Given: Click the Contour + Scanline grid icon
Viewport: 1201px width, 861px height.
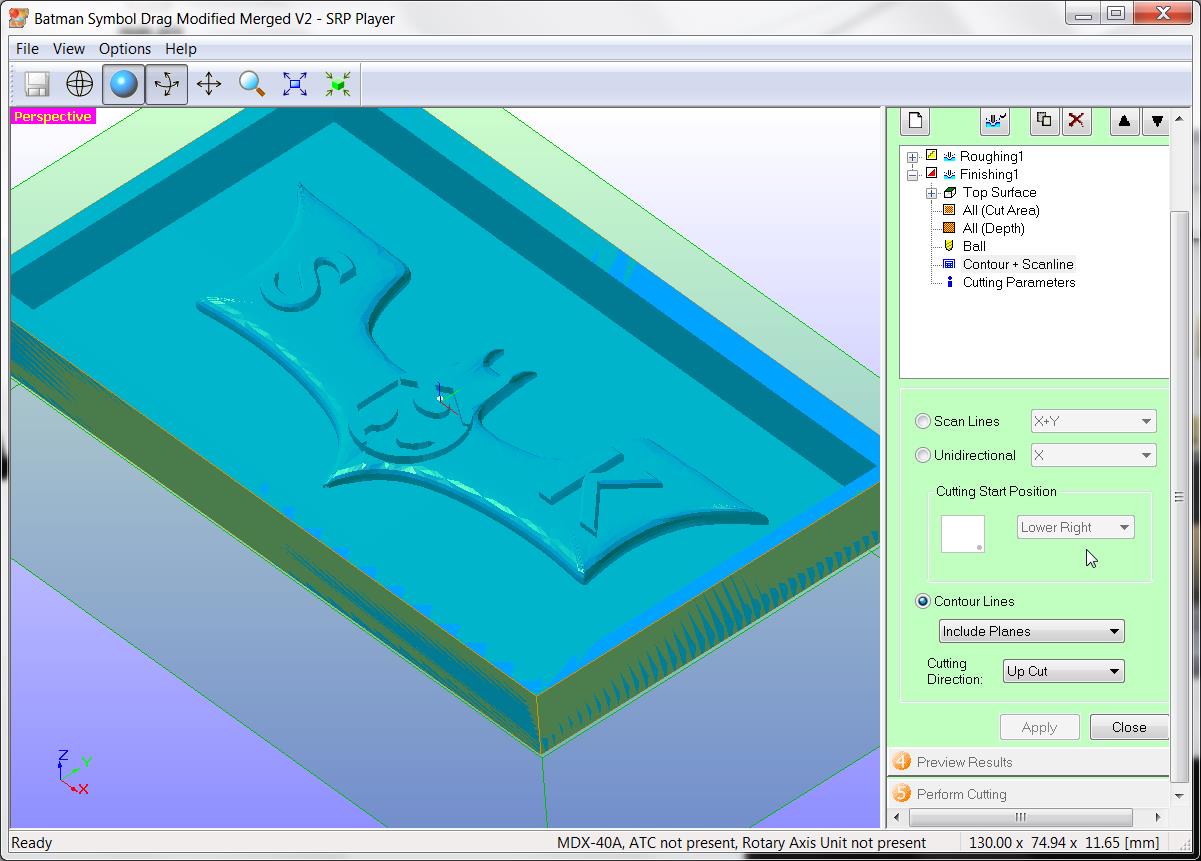Looking at the screenshot, I should pyautogui.click(x=949, y=264).
